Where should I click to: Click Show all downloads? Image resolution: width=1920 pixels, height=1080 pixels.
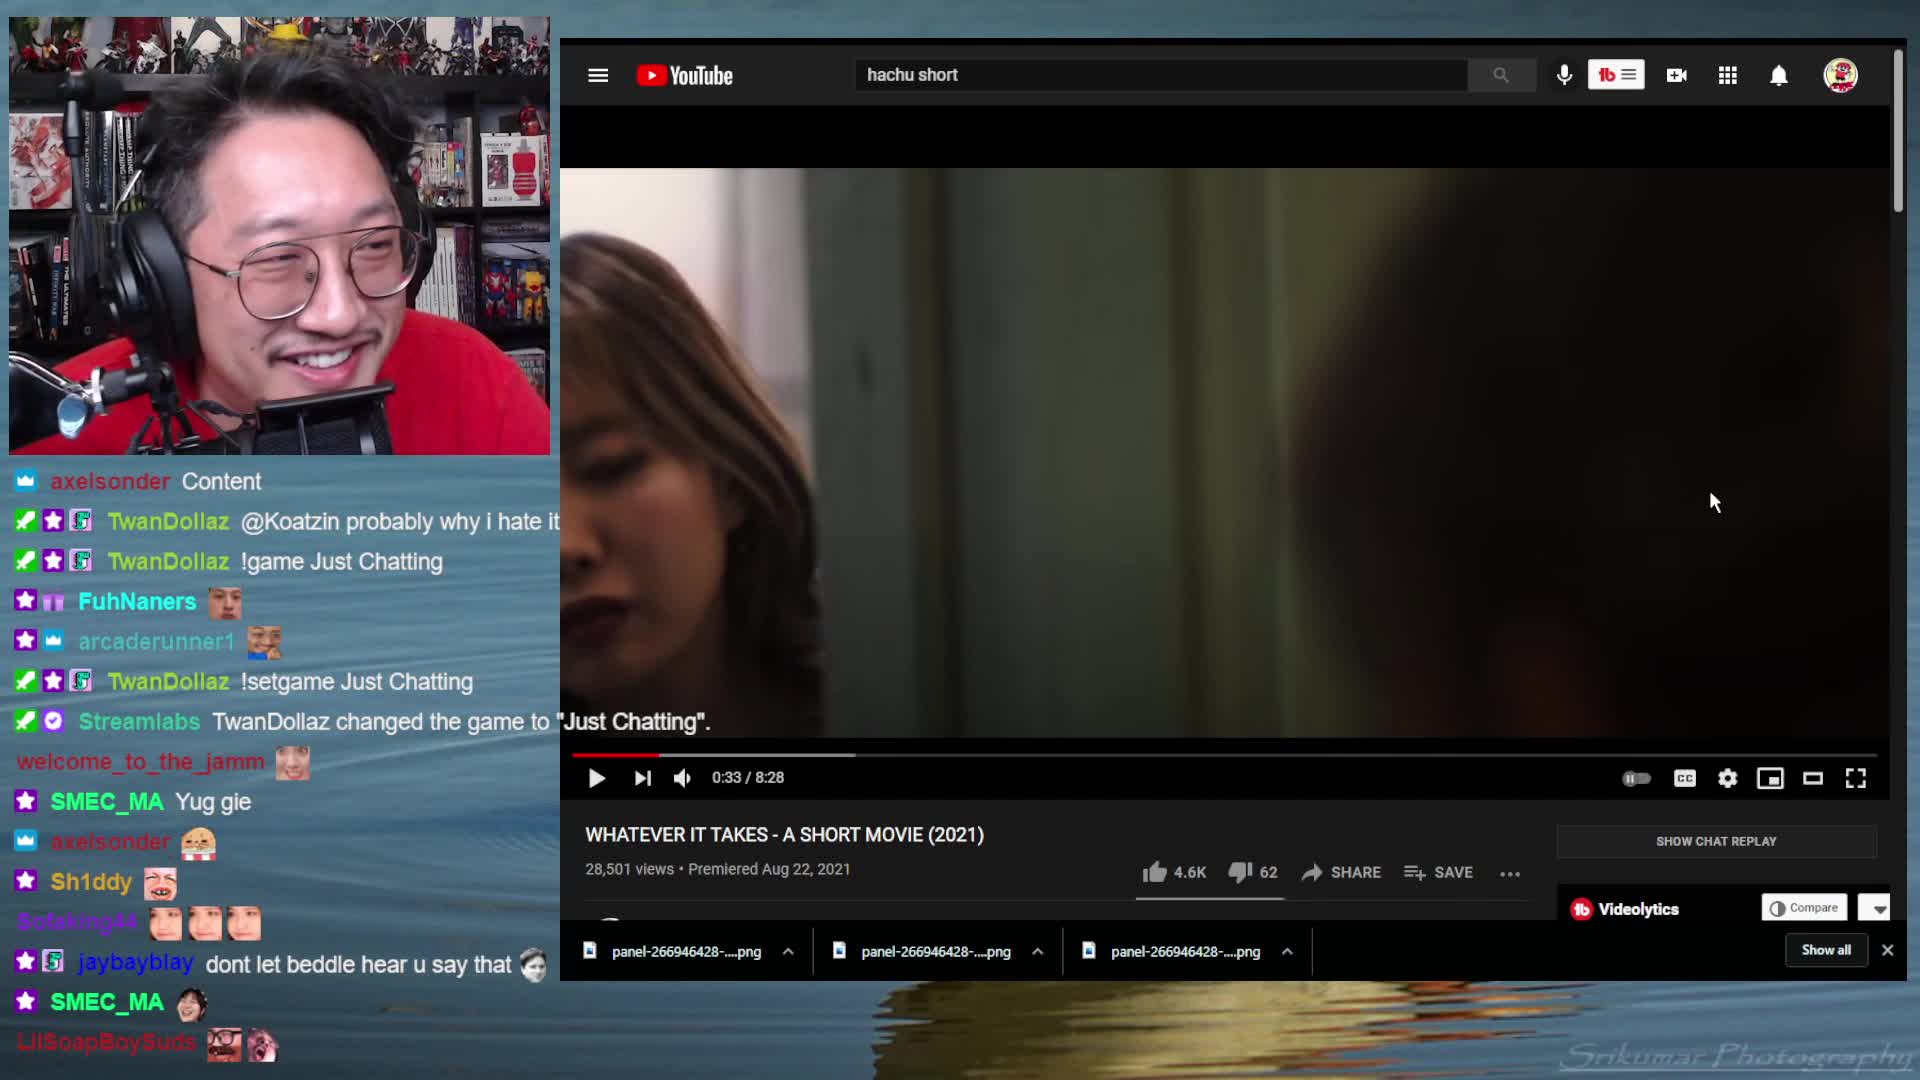click(x=1826, y=950)
